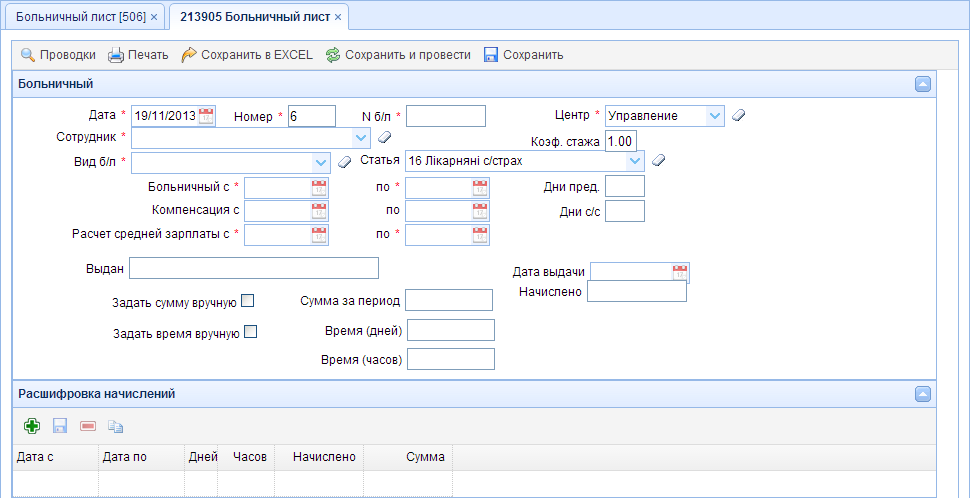Collapse the Расшифровка начислений panel

[x=922, y=394]
